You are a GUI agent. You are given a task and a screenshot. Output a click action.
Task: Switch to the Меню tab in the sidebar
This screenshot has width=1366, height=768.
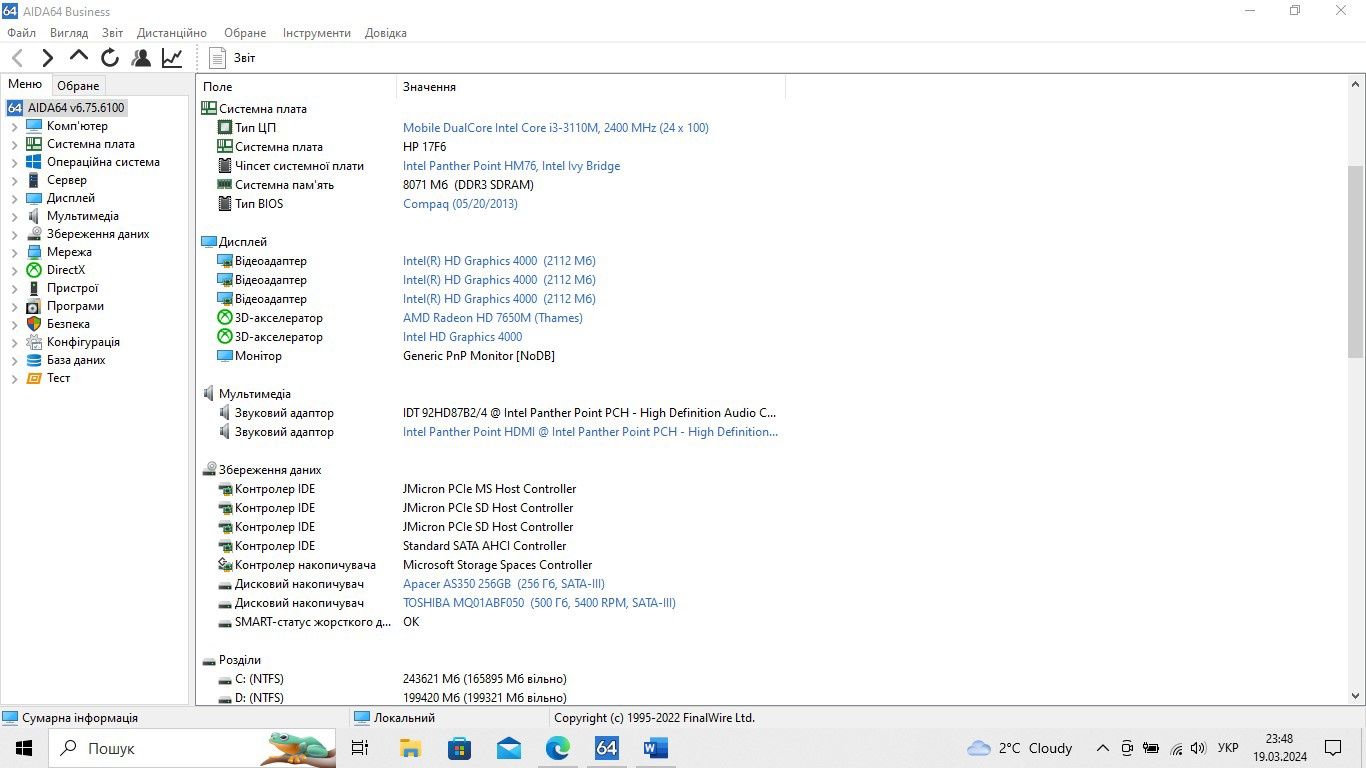pyautogui.click(x=25, y=85)
